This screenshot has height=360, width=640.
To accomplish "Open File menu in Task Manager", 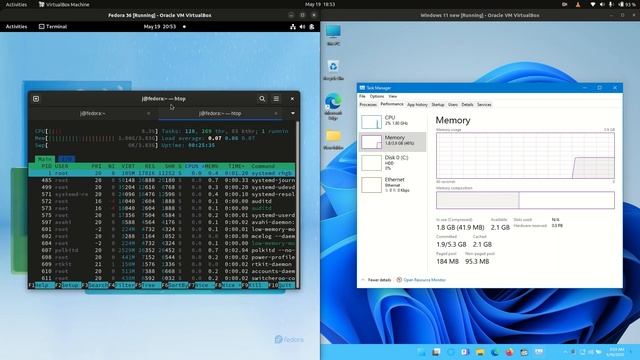I will pos(362,96).
